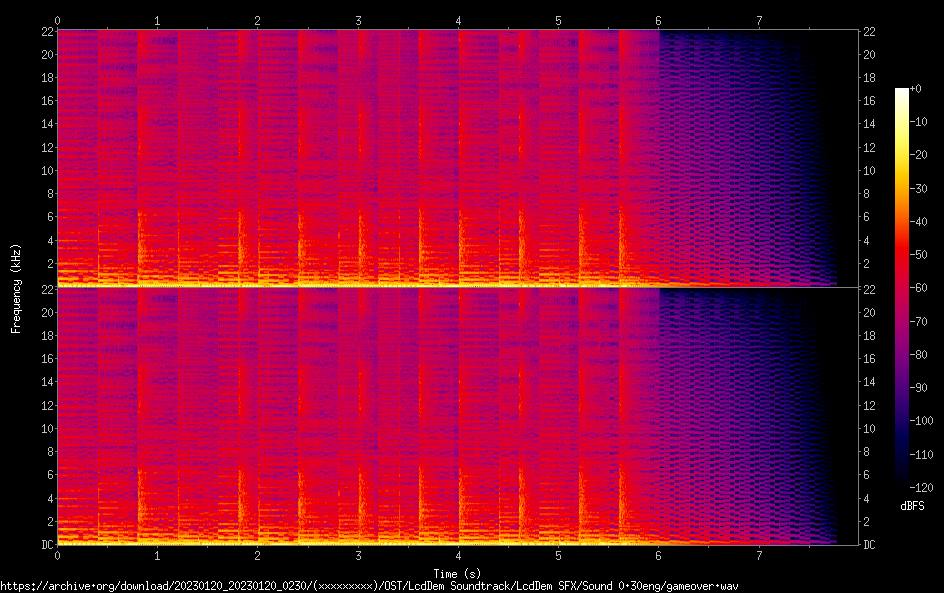944x593 pixels.
Task: Select the 7 second tick on top time axis
Action: (x=759, y=20)
